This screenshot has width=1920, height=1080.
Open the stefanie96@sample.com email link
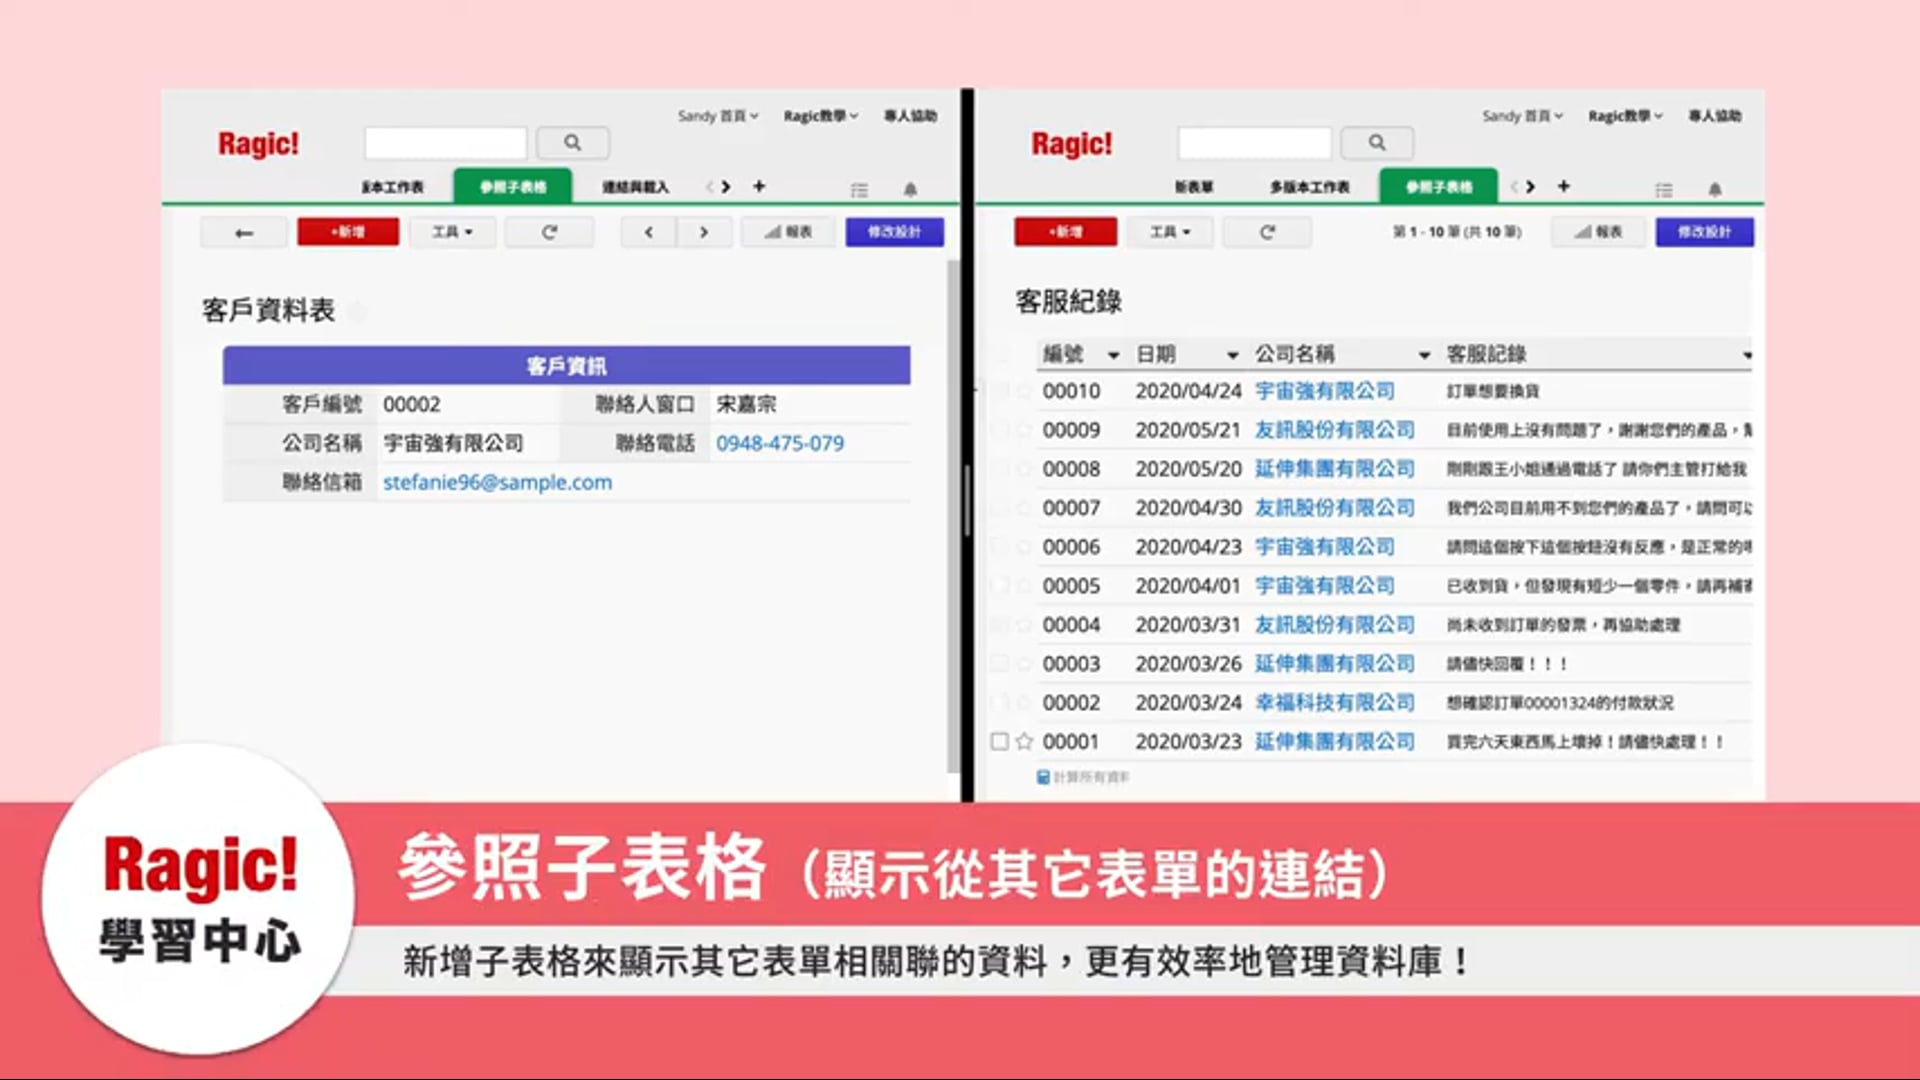tap(497, 482)
